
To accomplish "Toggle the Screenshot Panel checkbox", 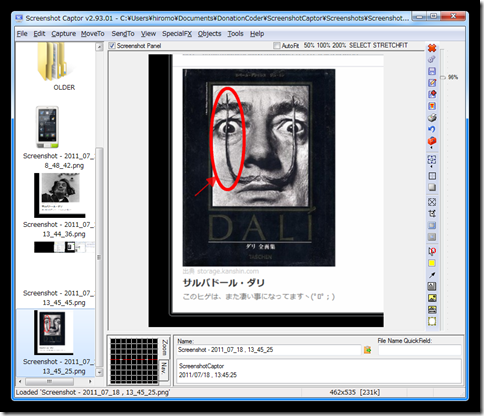I will [x=112, y=46].
